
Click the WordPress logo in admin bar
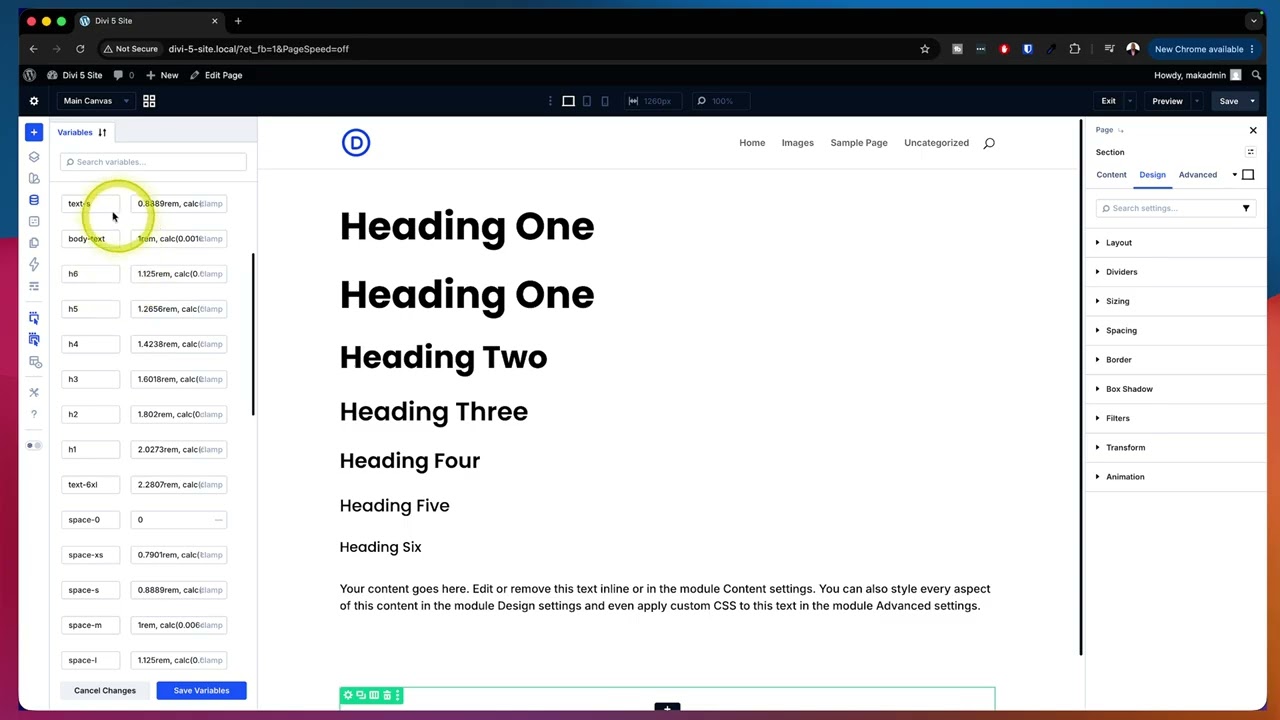click(30, 75)
